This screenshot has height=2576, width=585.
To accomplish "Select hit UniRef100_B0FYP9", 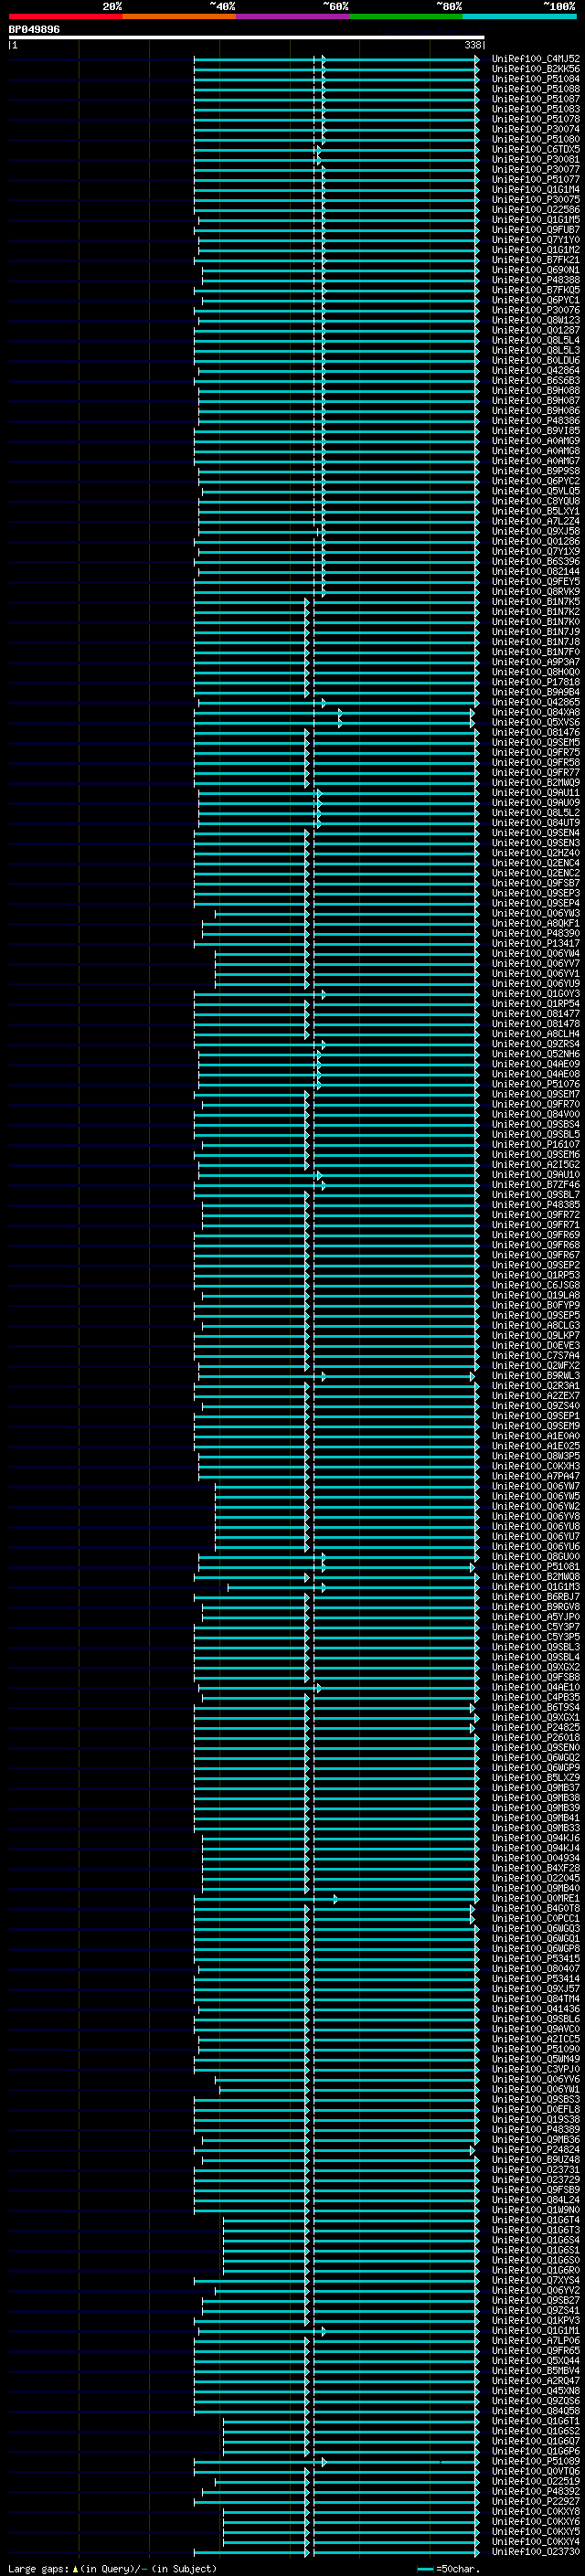I will [536, 1305].
